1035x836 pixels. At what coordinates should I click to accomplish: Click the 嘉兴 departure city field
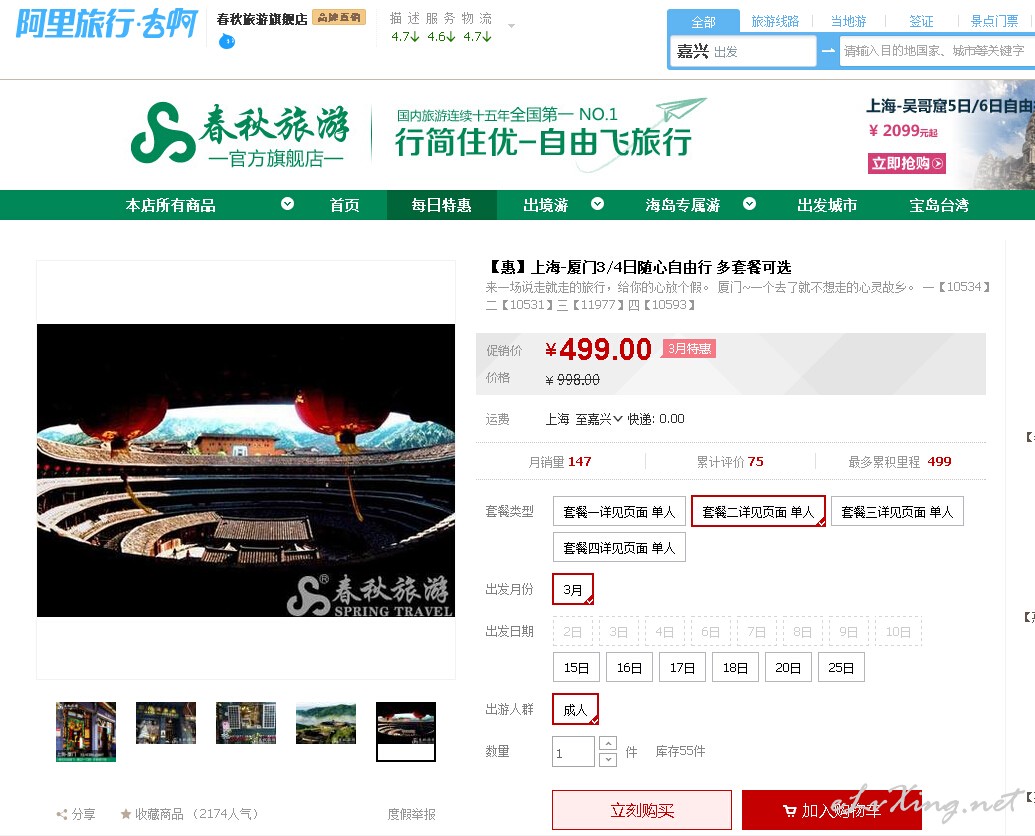(x=743, y=51)
